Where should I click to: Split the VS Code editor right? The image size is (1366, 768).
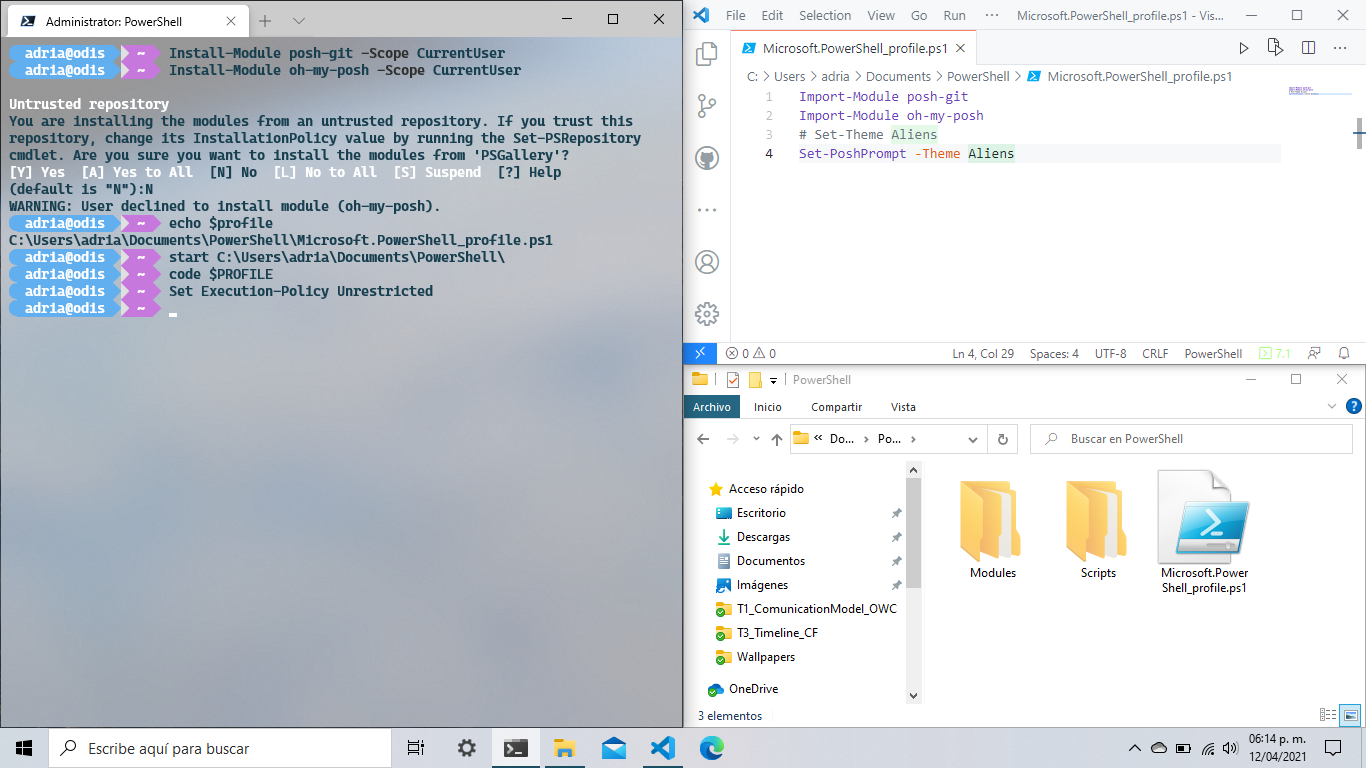(x=1308, y=48)
